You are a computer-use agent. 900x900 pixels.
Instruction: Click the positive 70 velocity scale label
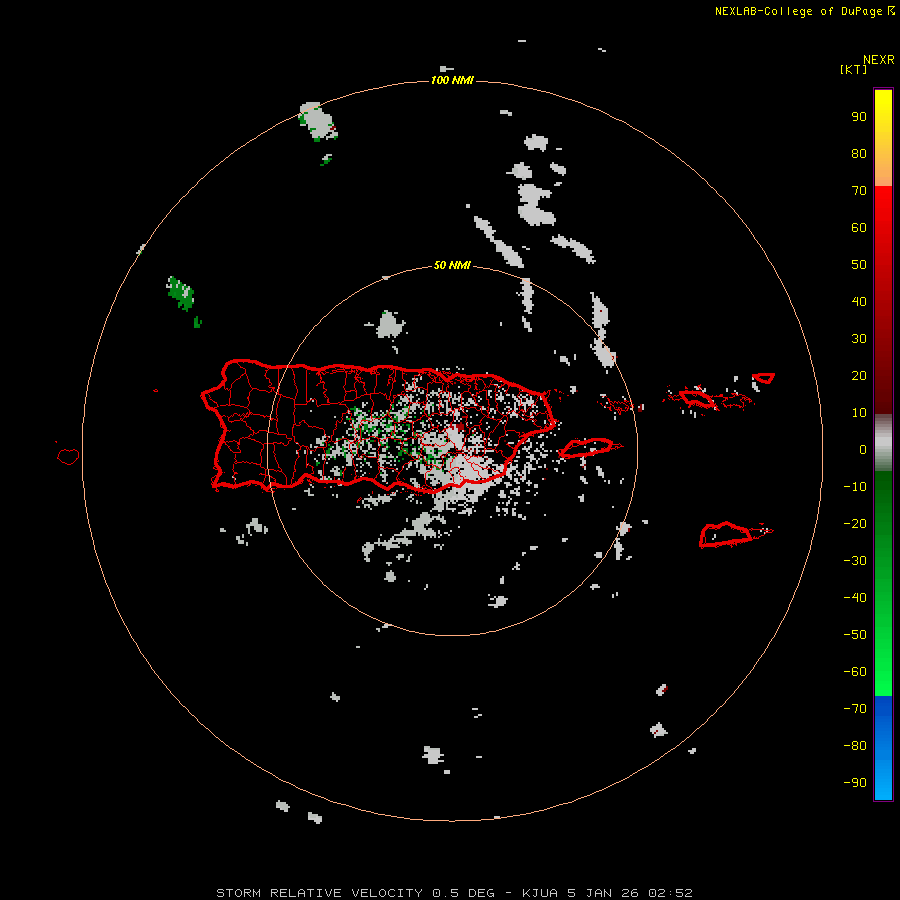click(x=859, y=191)
